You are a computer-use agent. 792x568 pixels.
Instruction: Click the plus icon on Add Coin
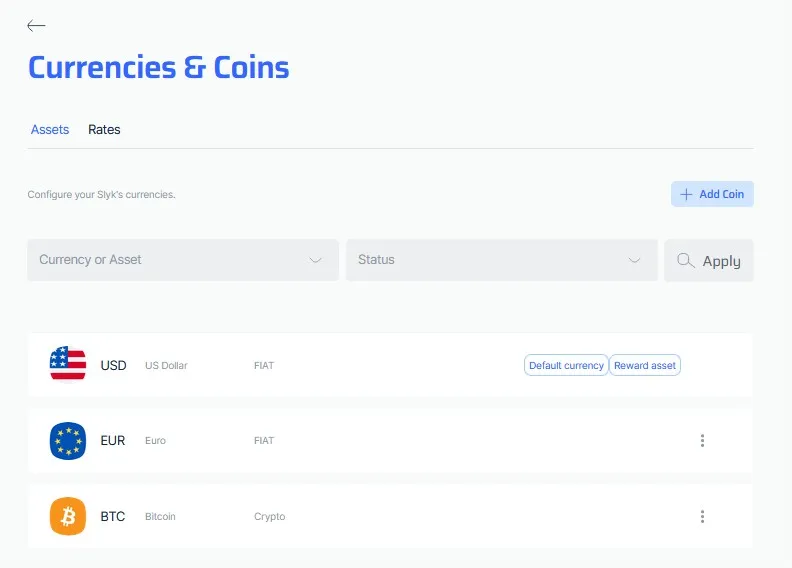pos(686,194)
